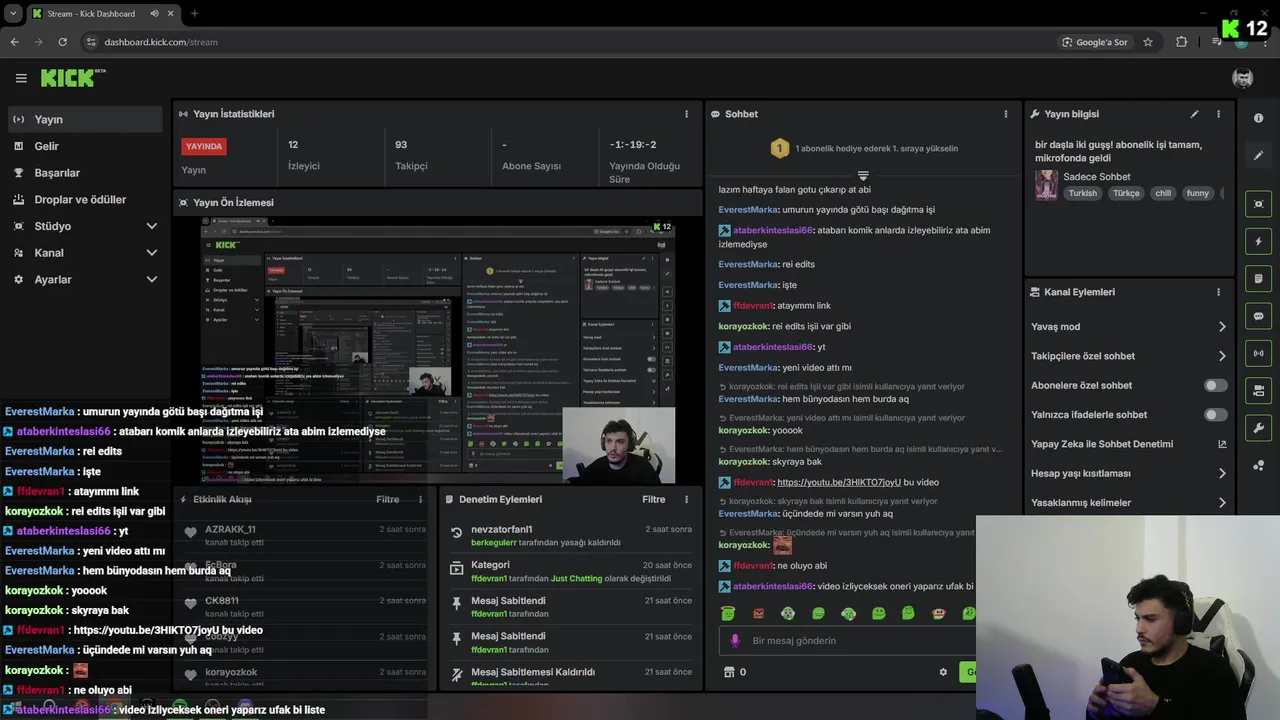Reload the page with the browser refresh button
Viewport: 1280px width, 720px height.
coord(62,42)
